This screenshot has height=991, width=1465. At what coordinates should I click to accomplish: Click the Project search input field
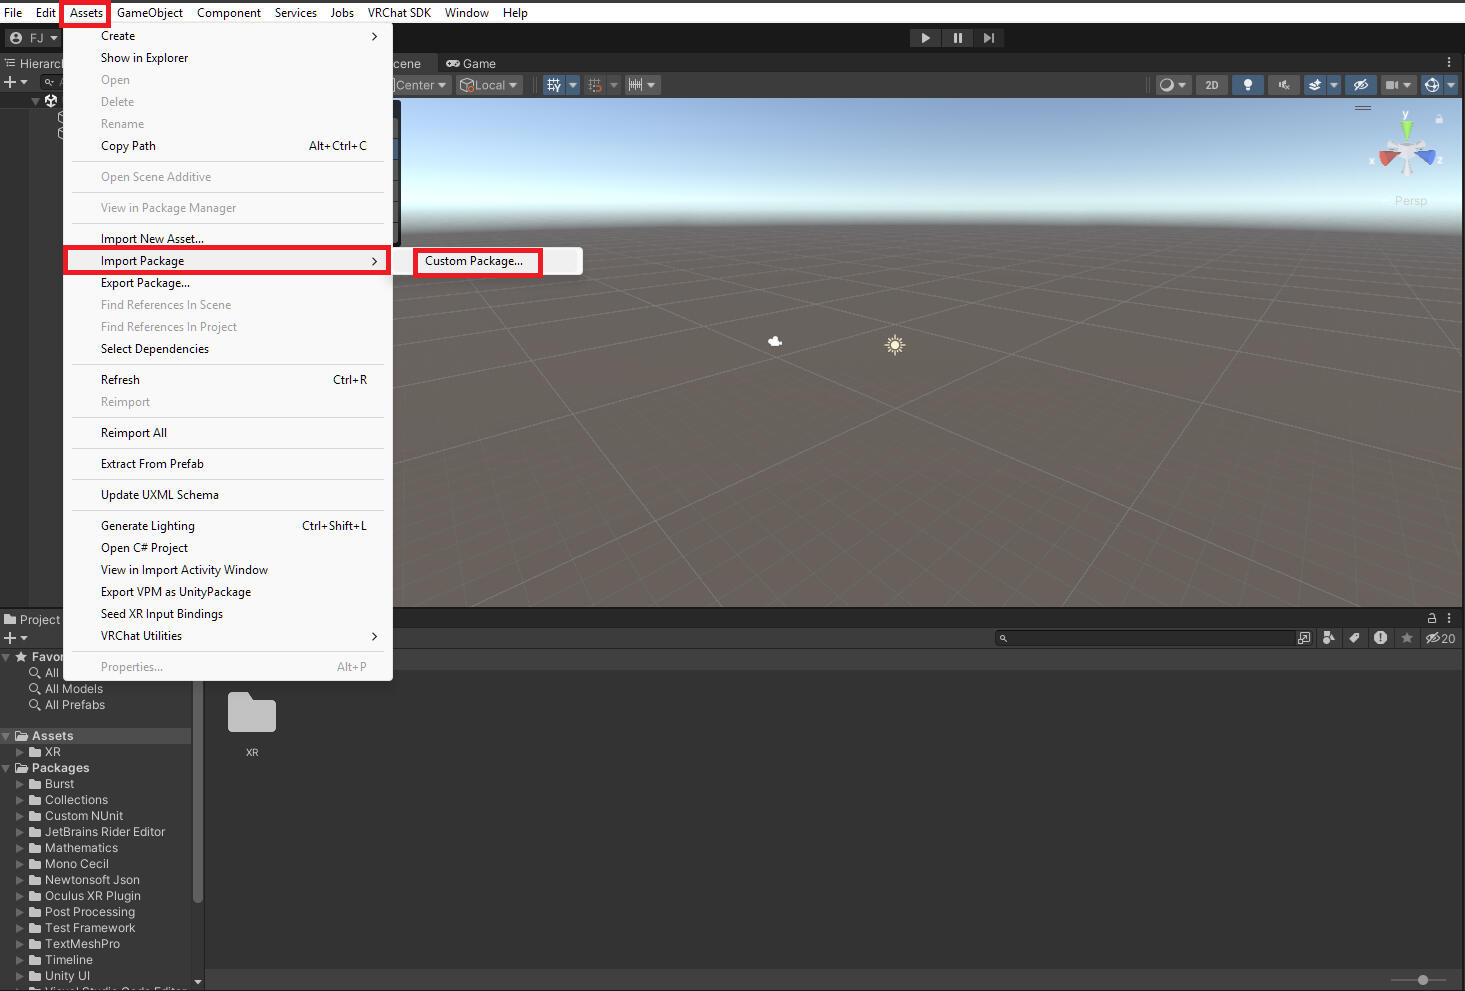1150,638
